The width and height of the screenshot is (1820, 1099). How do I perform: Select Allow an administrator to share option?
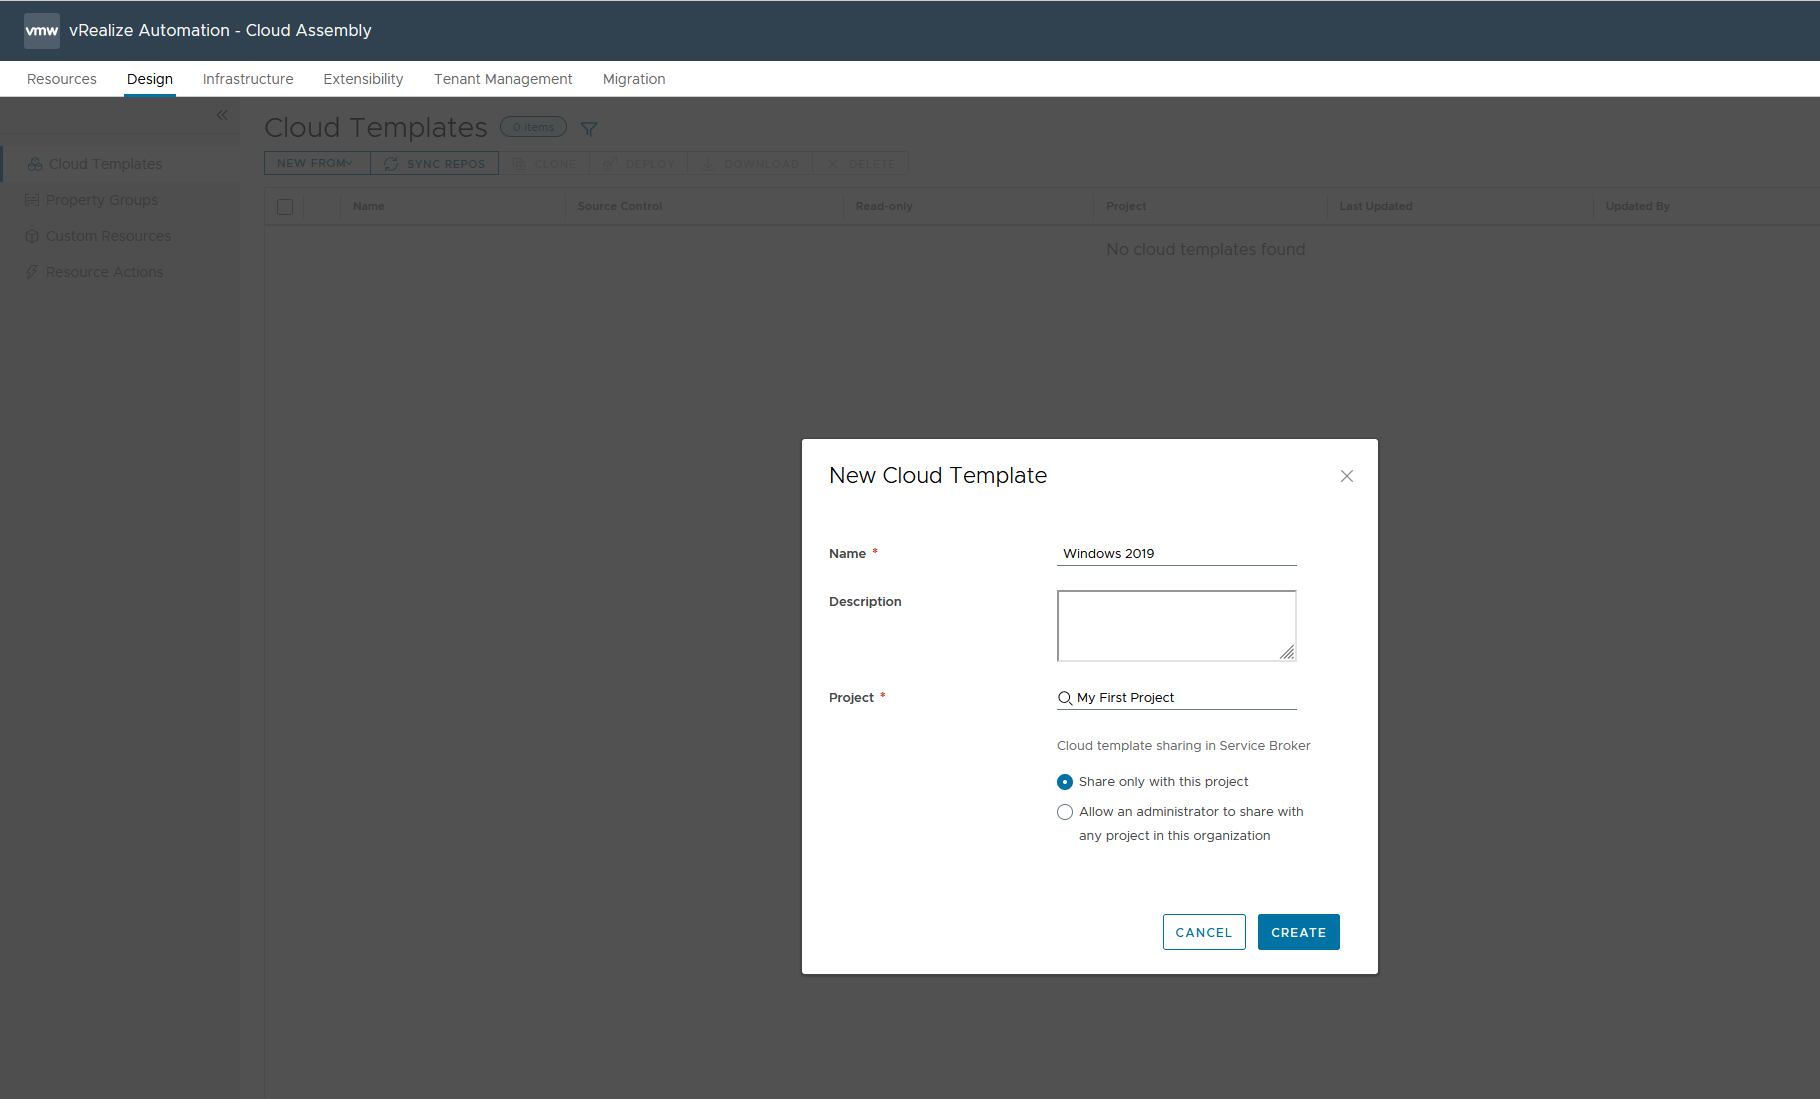[x=1065, y=812]
